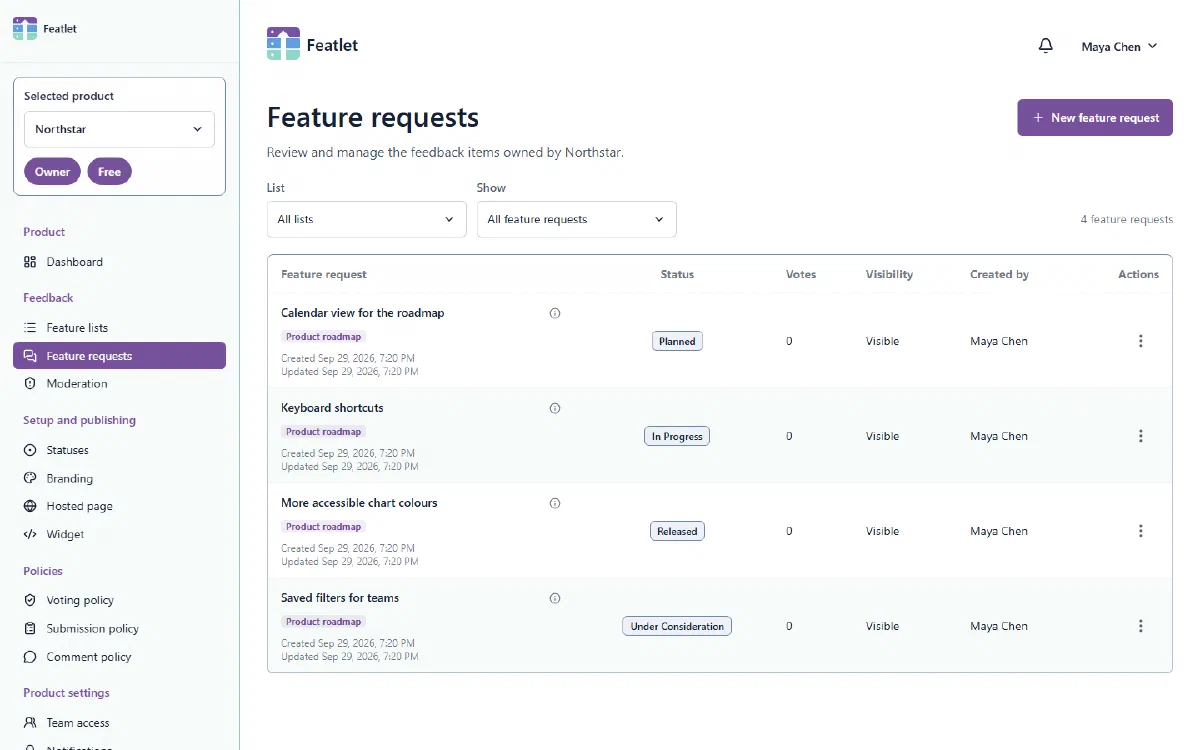
Task: Click the Owner badge
Action: click(53, 172)
